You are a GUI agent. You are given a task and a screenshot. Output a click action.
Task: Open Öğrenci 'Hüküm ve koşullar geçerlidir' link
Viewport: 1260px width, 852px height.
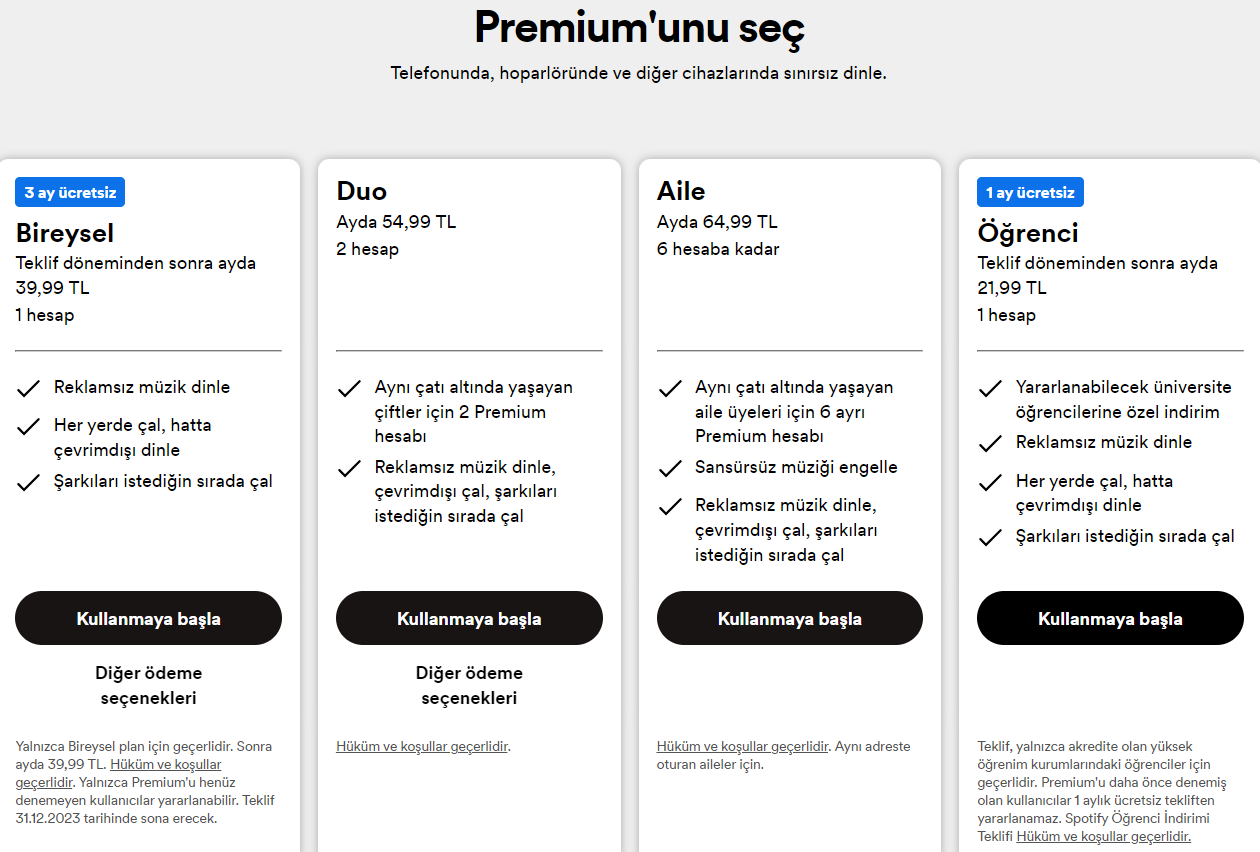click(x=1103, y=836)
